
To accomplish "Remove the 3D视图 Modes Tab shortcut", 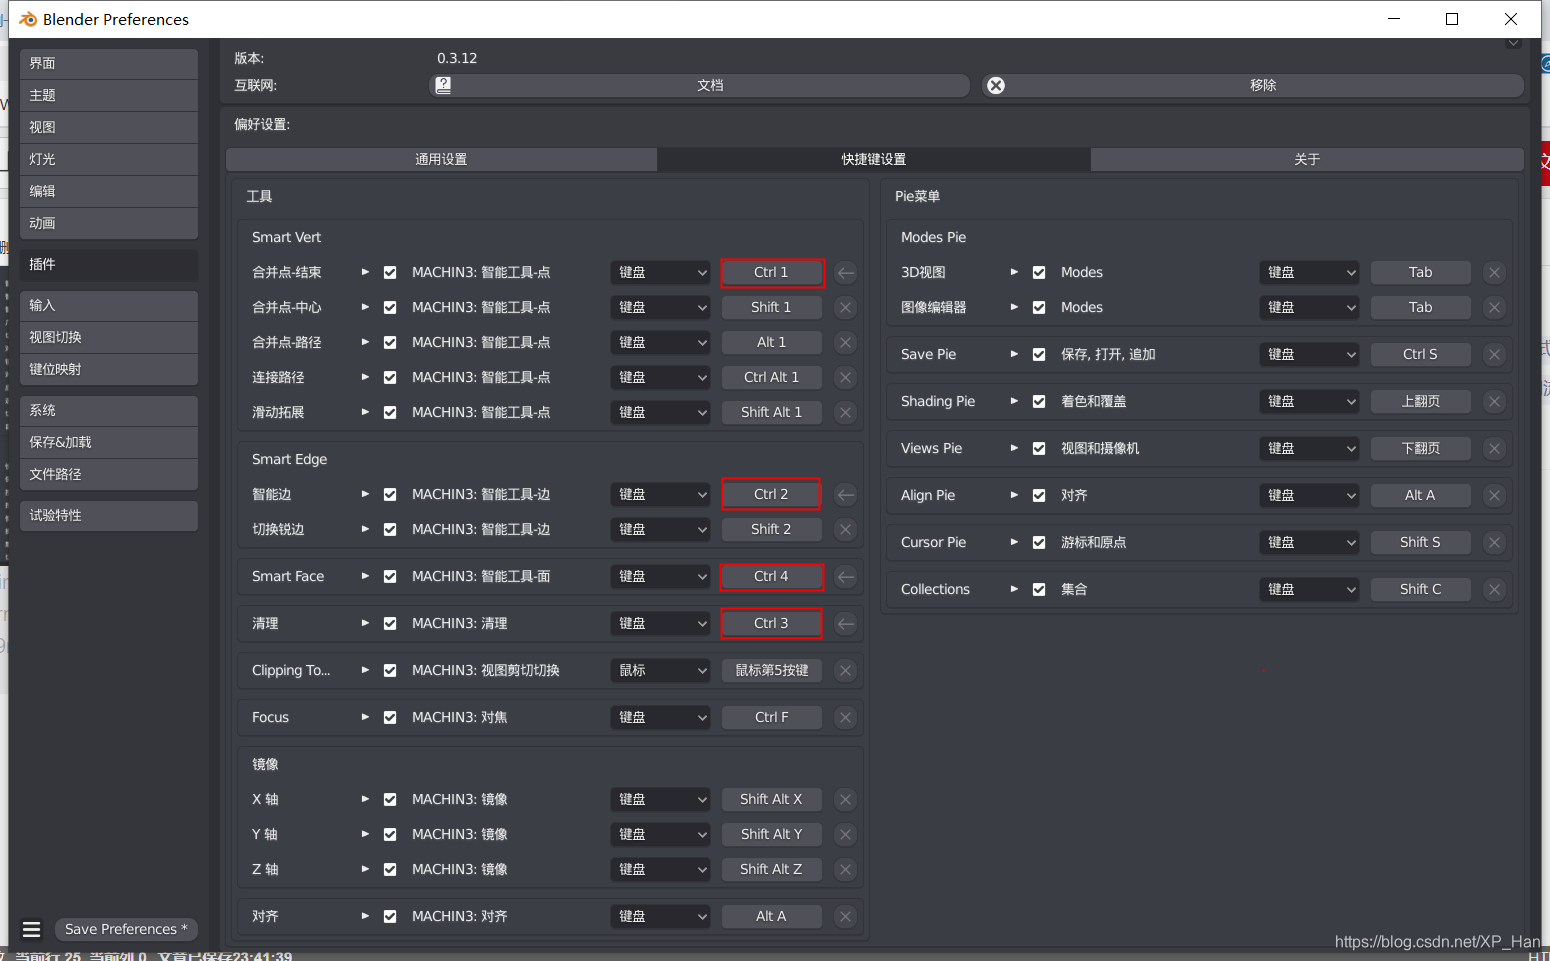I will coord(1494,272).
